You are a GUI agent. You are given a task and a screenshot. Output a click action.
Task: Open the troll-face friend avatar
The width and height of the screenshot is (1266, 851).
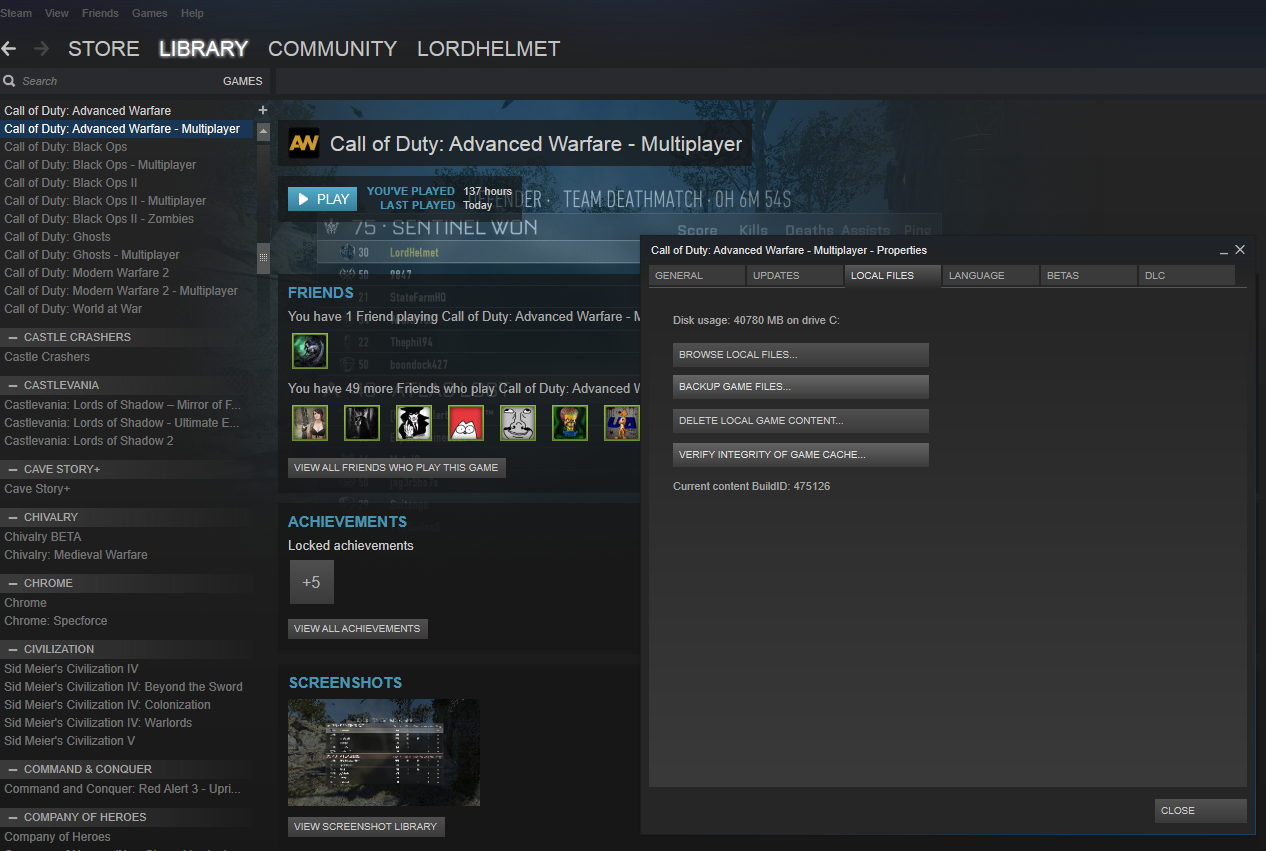pyautogui.click(x=518, y=423)
